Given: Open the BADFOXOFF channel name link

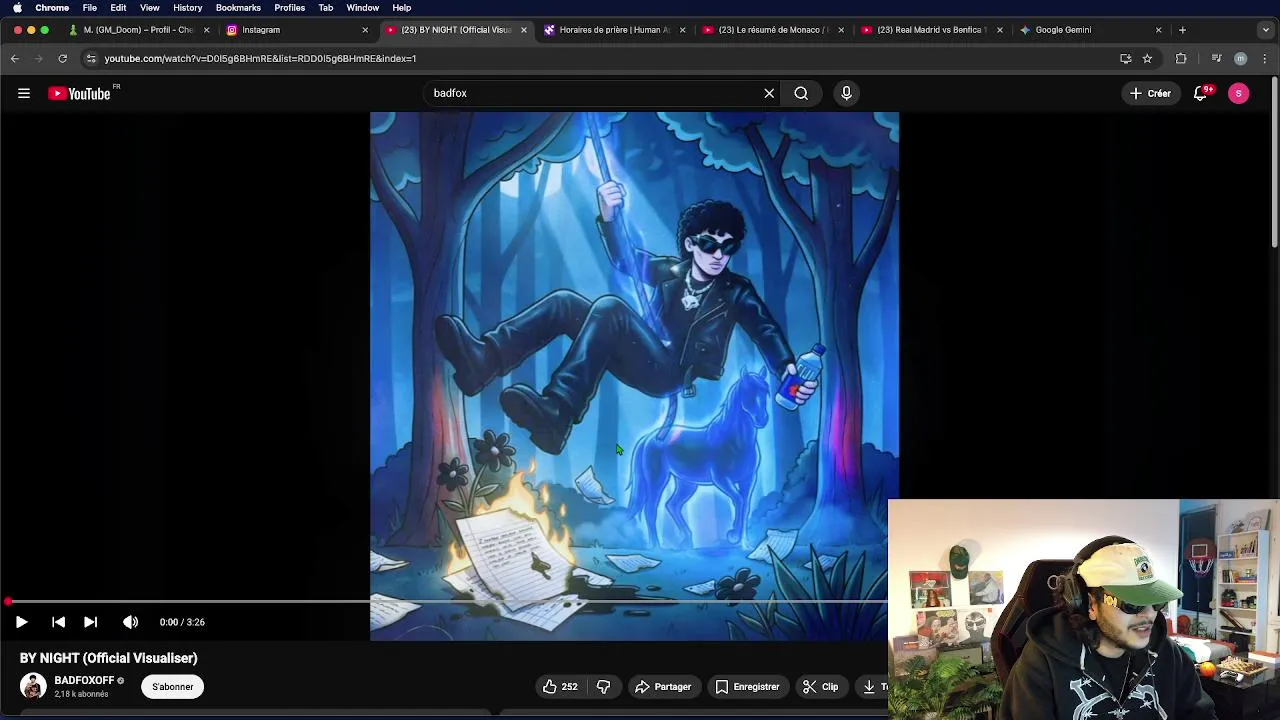Looking at the screenshot, I should [84, 680].
